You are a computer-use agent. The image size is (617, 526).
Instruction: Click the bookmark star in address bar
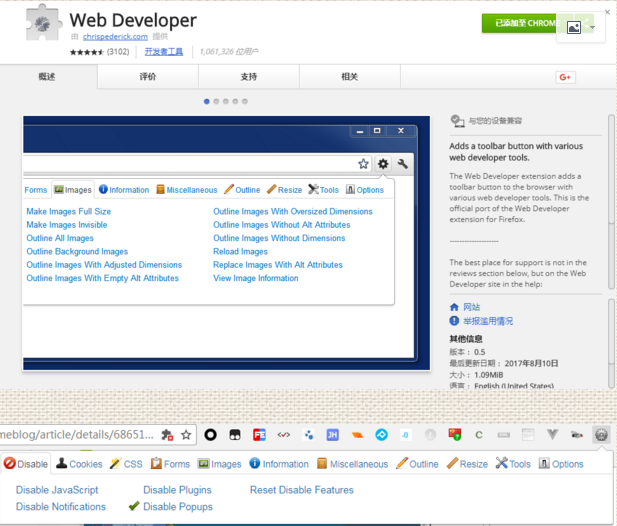(x=186, y=435)
